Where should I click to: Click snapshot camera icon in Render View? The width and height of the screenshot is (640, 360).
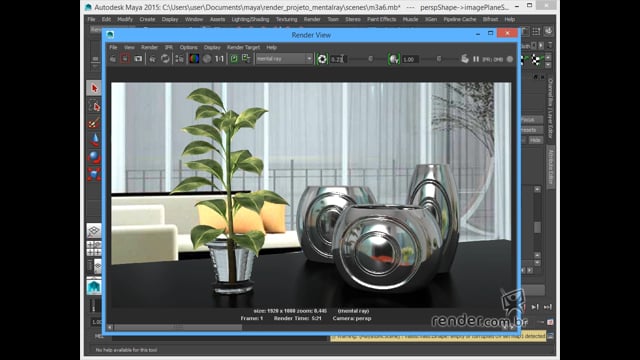(x=138, y=59)
